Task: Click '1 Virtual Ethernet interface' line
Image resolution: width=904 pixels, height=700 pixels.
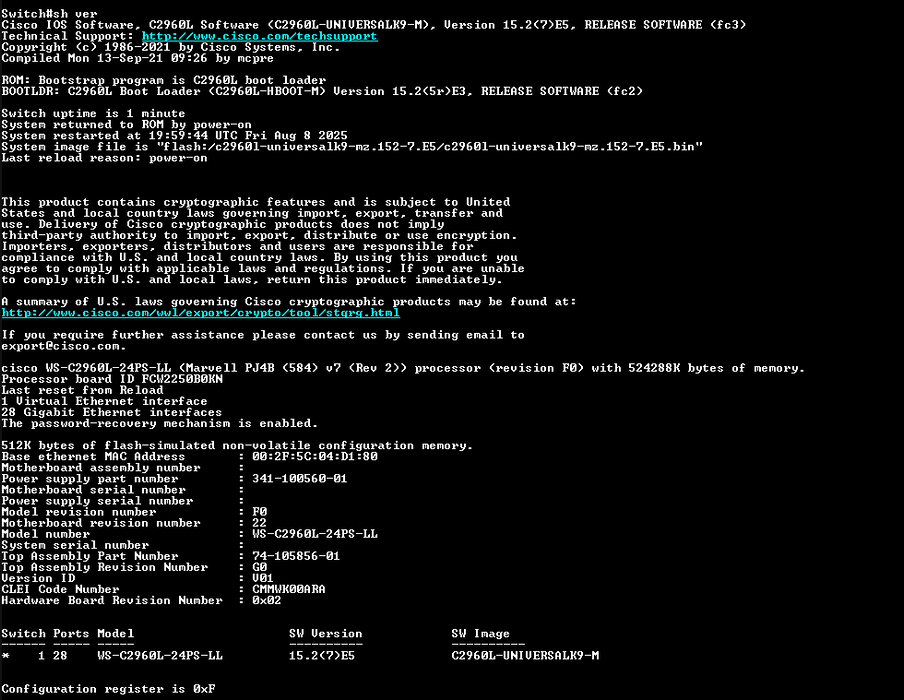Action: click(x=104, y=401)
